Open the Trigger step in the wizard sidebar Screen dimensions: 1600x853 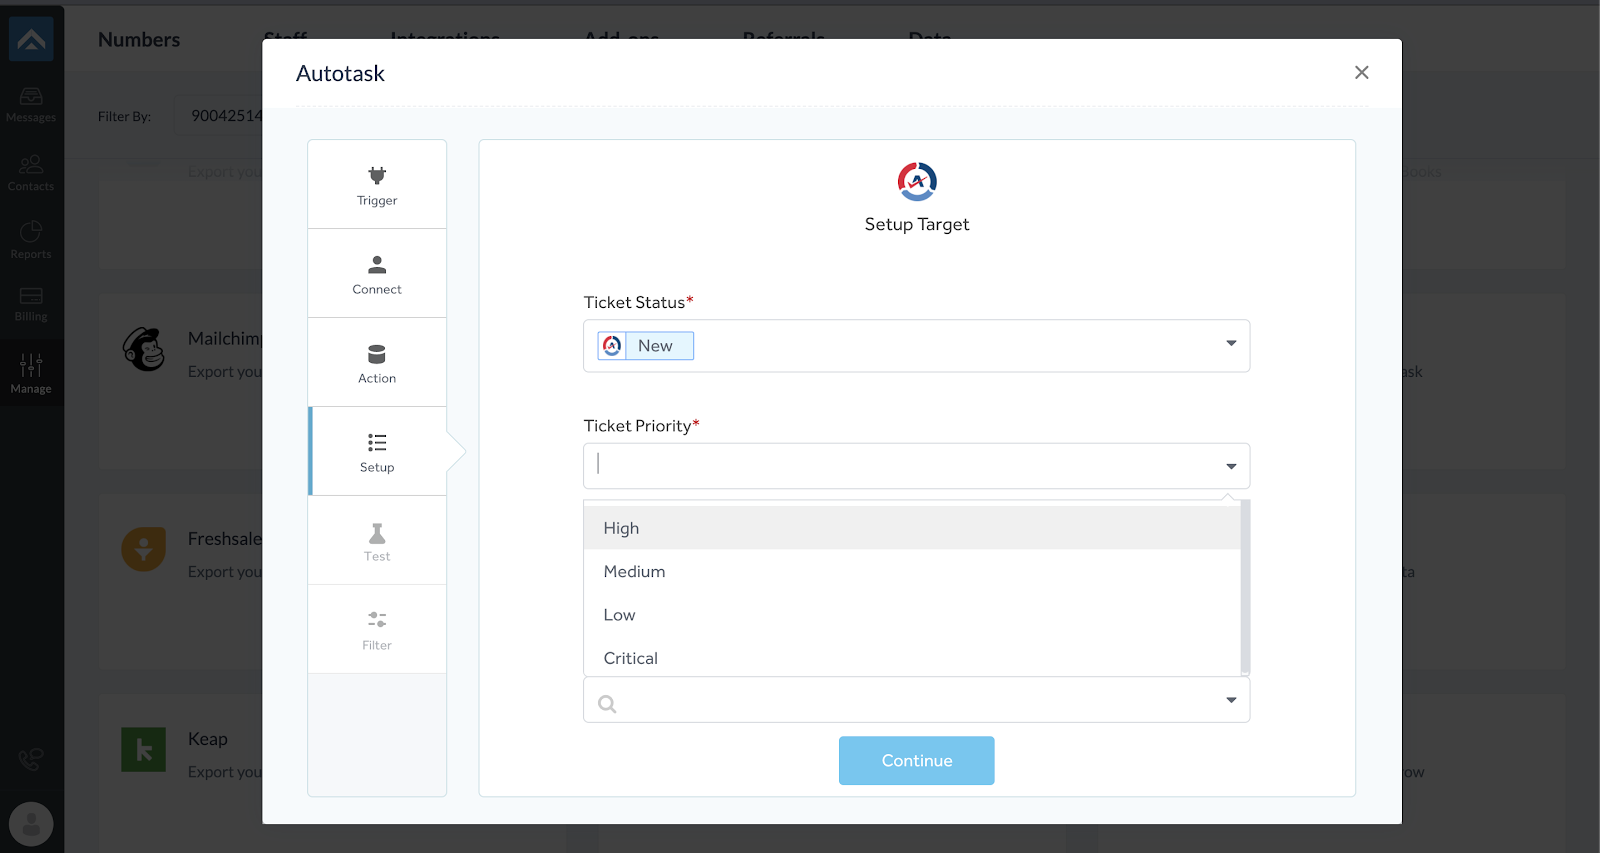tap(377, 185)
